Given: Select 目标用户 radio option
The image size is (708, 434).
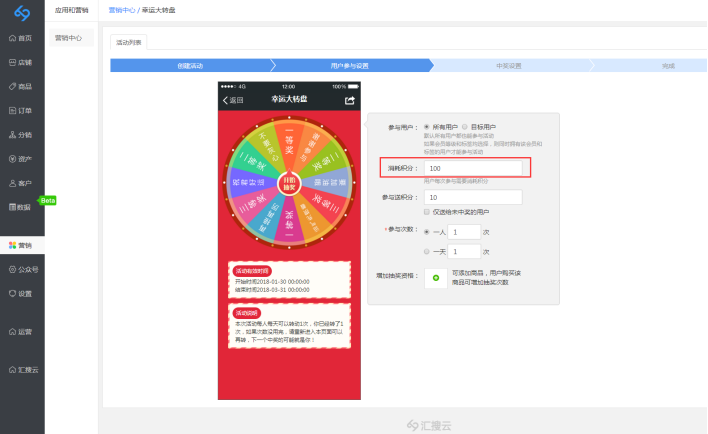Looking at the screenshot, I should coord(466,127).
